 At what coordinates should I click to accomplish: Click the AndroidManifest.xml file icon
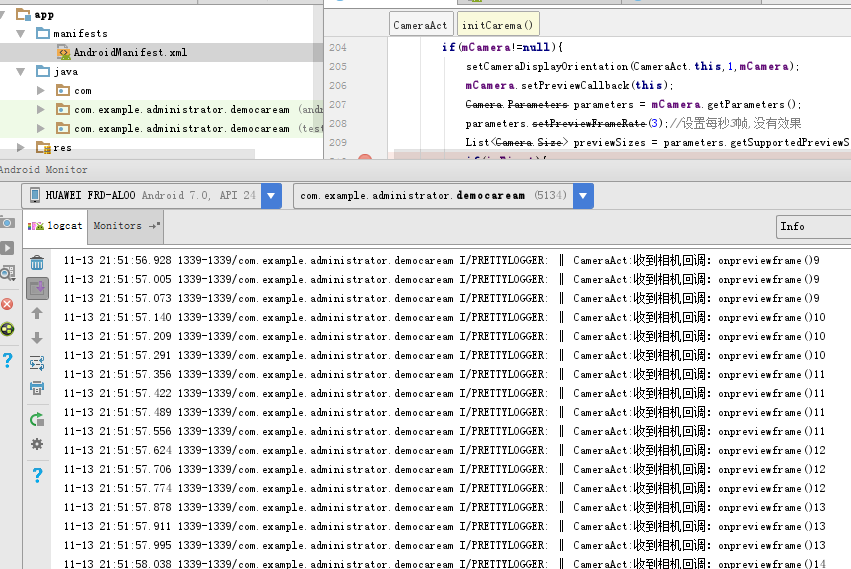click(x=63, y=53)
